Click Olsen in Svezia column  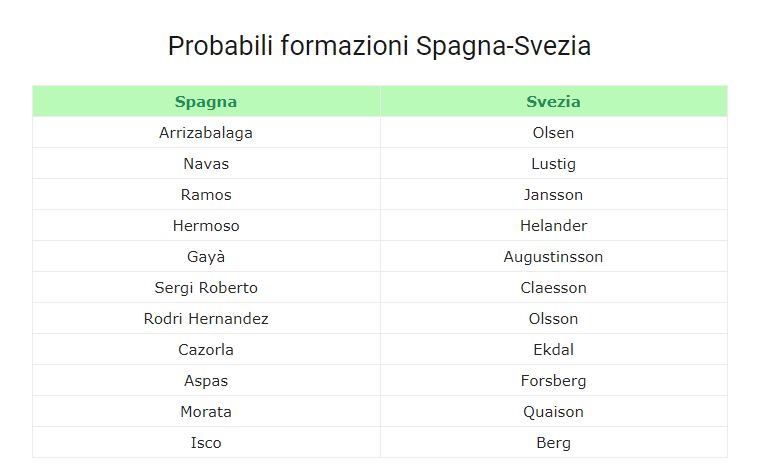click(553, 133)
